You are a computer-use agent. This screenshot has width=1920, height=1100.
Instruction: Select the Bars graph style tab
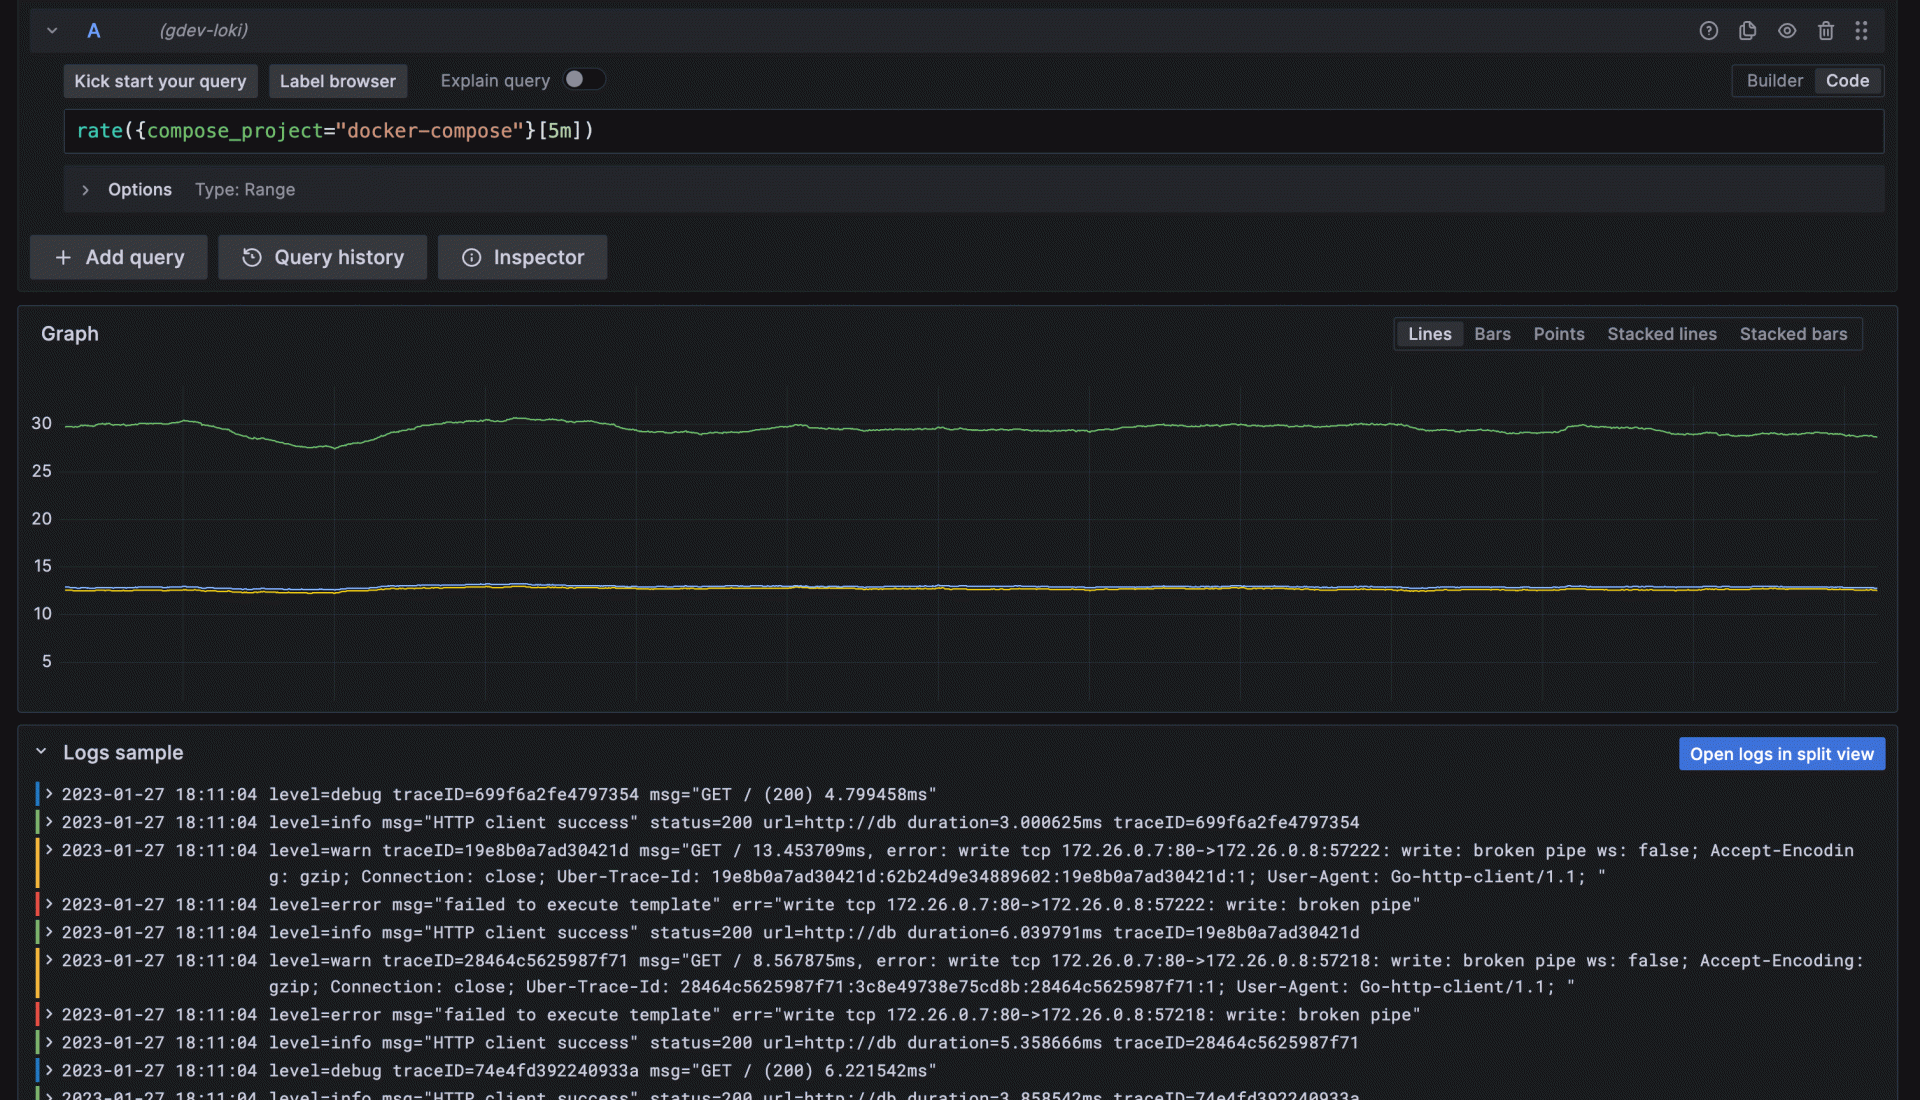click(1492, 333)
